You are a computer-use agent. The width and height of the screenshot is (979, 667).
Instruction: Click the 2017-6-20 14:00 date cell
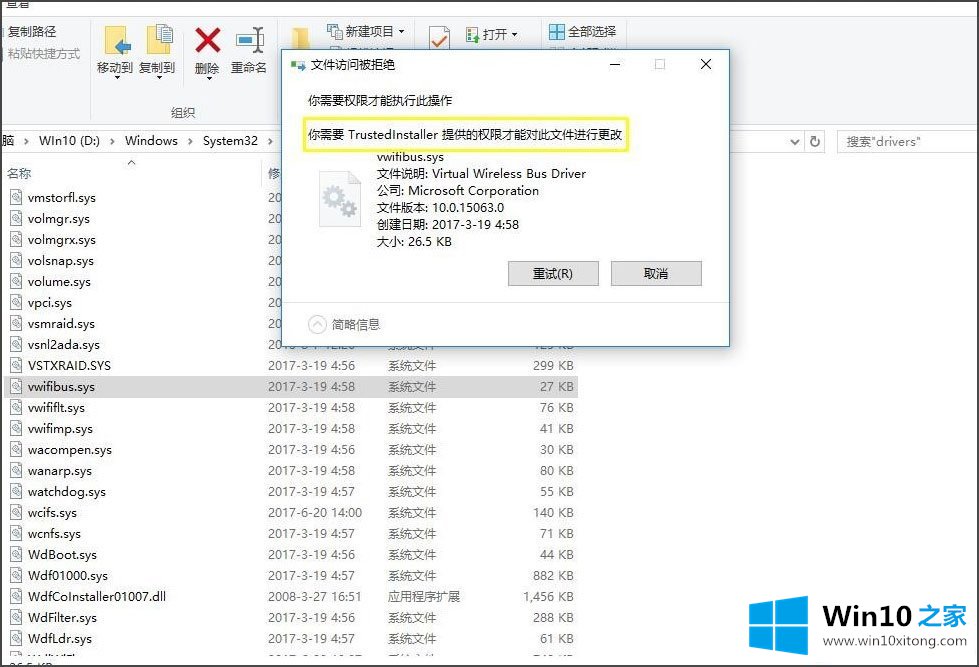pyautogui.click(x=315, y=513)
